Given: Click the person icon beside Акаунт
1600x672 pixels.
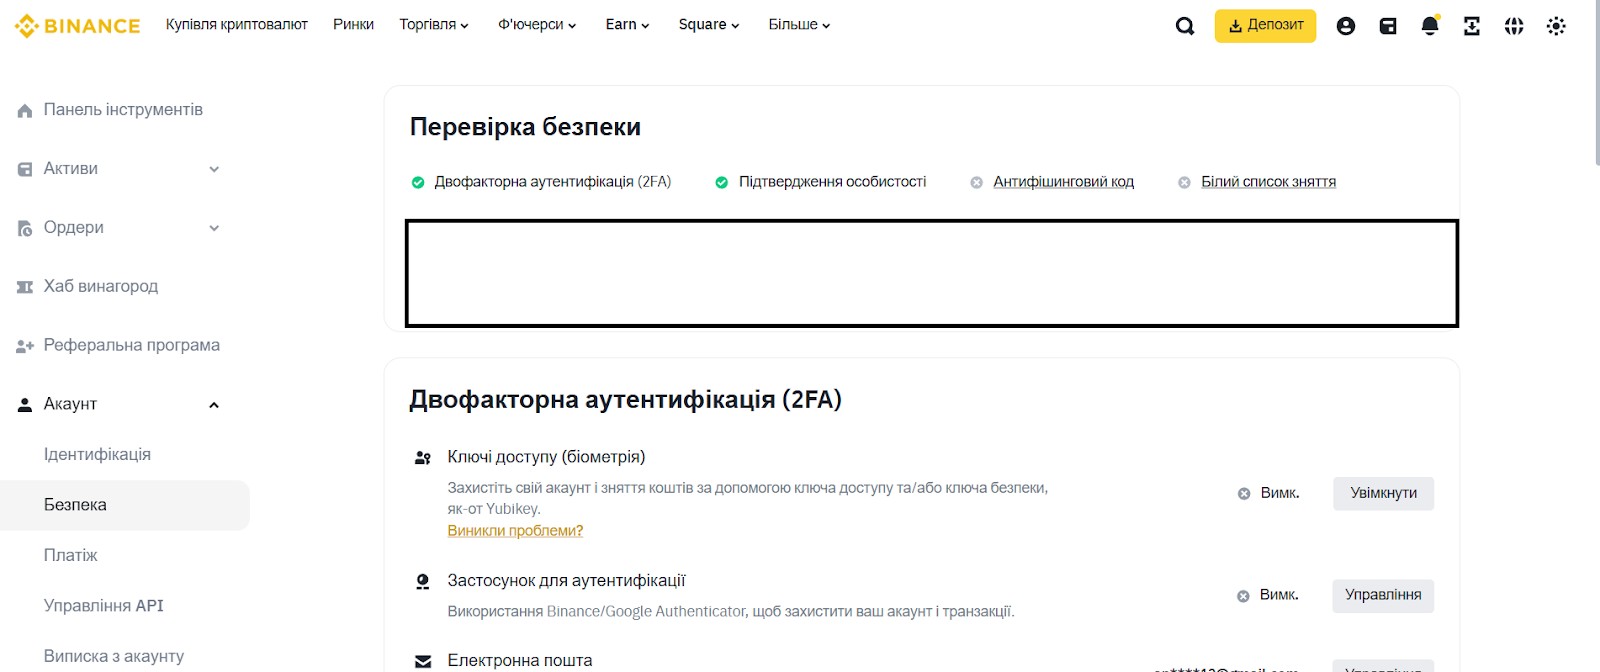Looking at the screenshot, I should pos(25,405).
